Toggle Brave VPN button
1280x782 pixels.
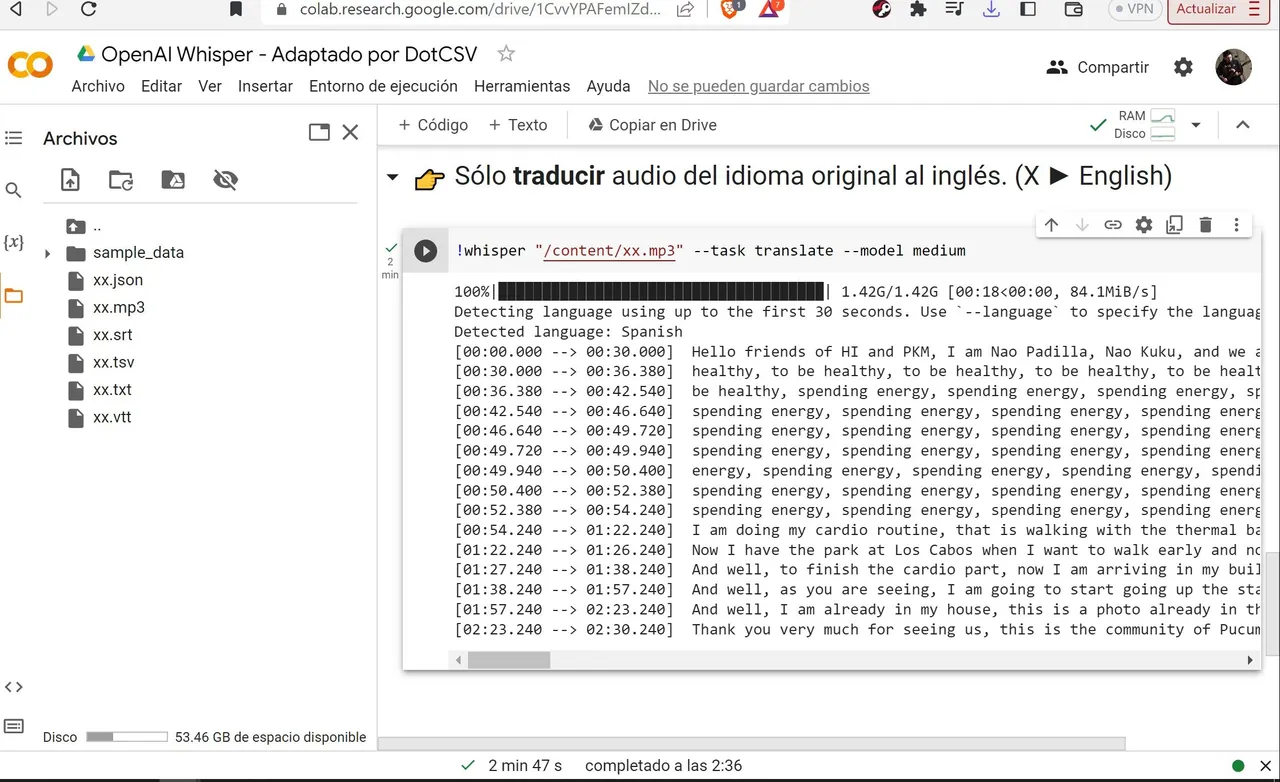(1133, 9)
